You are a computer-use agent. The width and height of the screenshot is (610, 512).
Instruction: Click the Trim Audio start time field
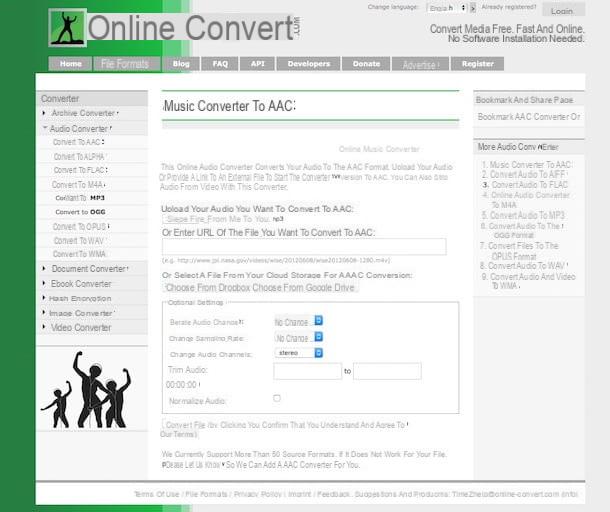pos(308,371)
